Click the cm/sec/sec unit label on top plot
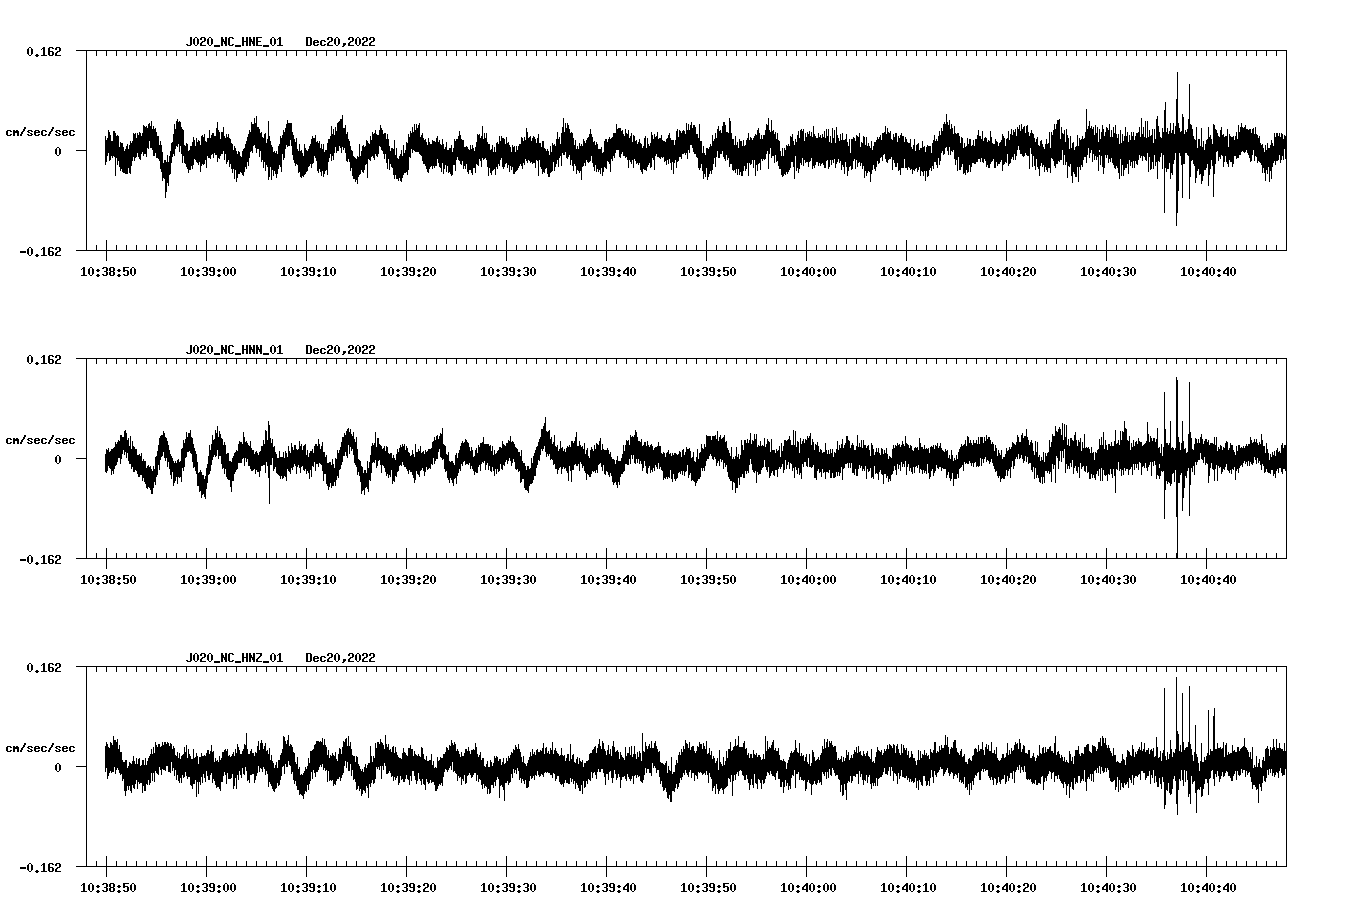 click(41, 131)
